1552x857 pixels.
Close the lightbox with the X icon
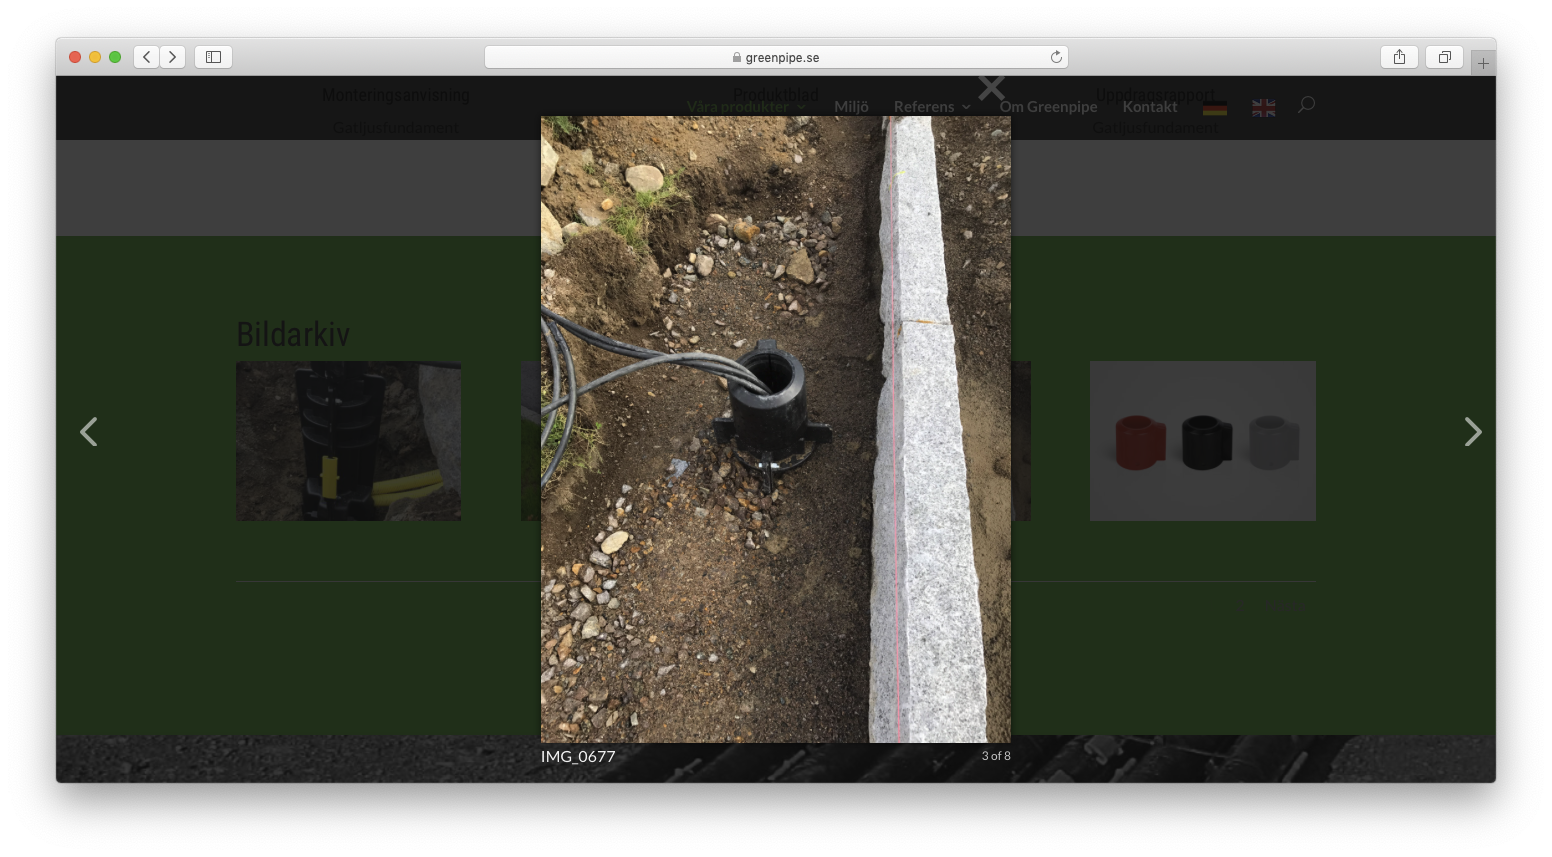pos(991,88)
